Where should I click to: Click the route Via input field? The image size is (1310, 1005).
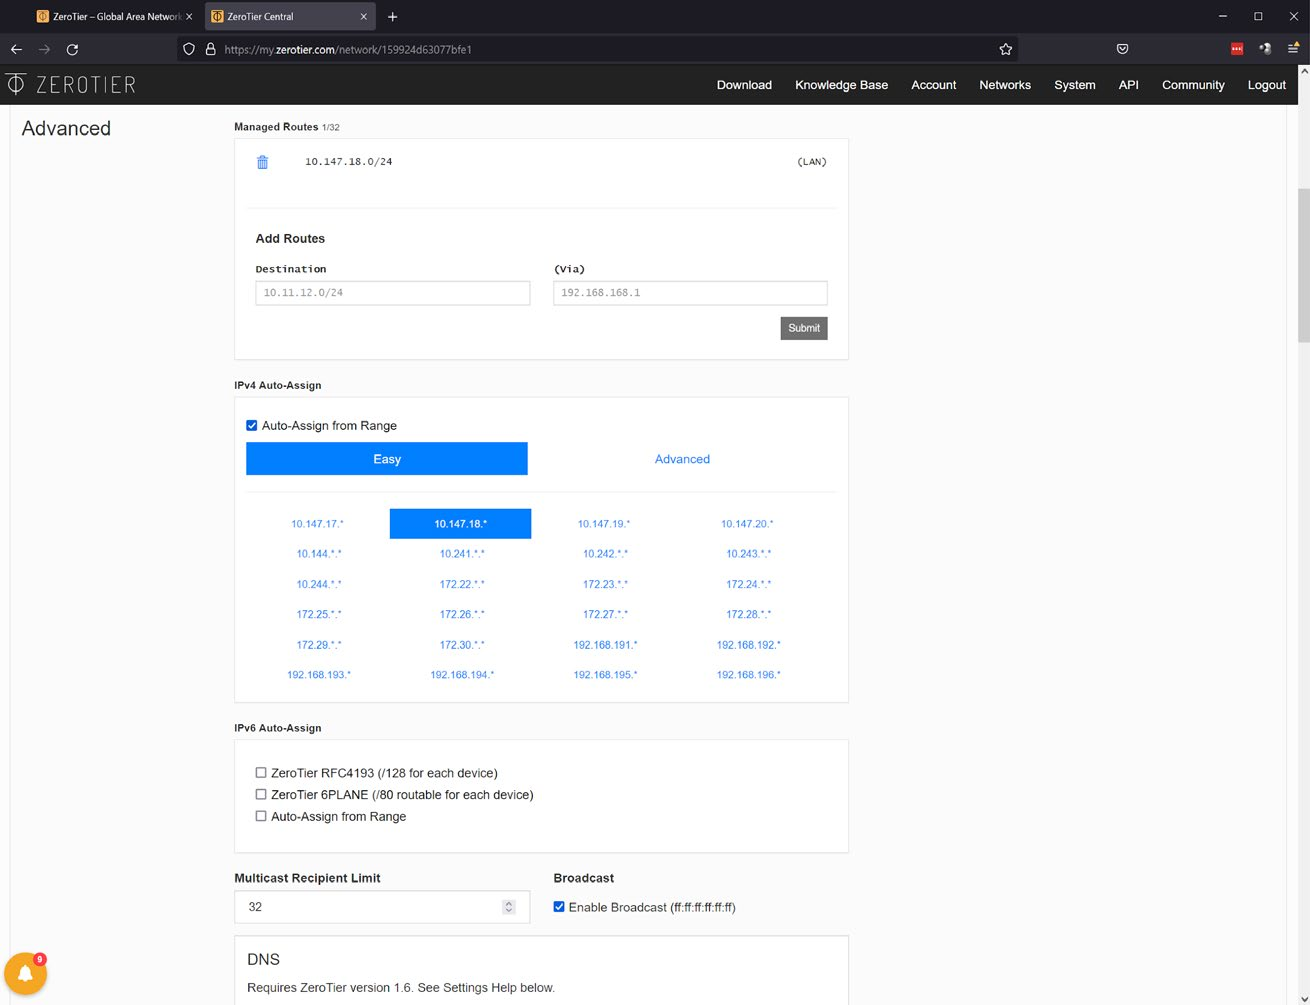click(x=690, y=293)
